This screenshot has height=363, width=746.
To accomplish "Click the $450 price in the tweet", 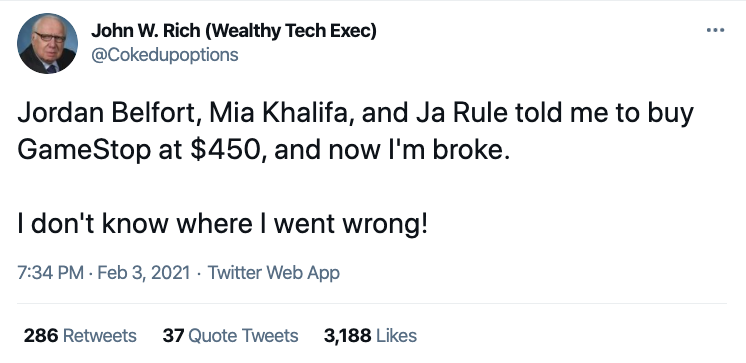I will [x=227, y=150].
